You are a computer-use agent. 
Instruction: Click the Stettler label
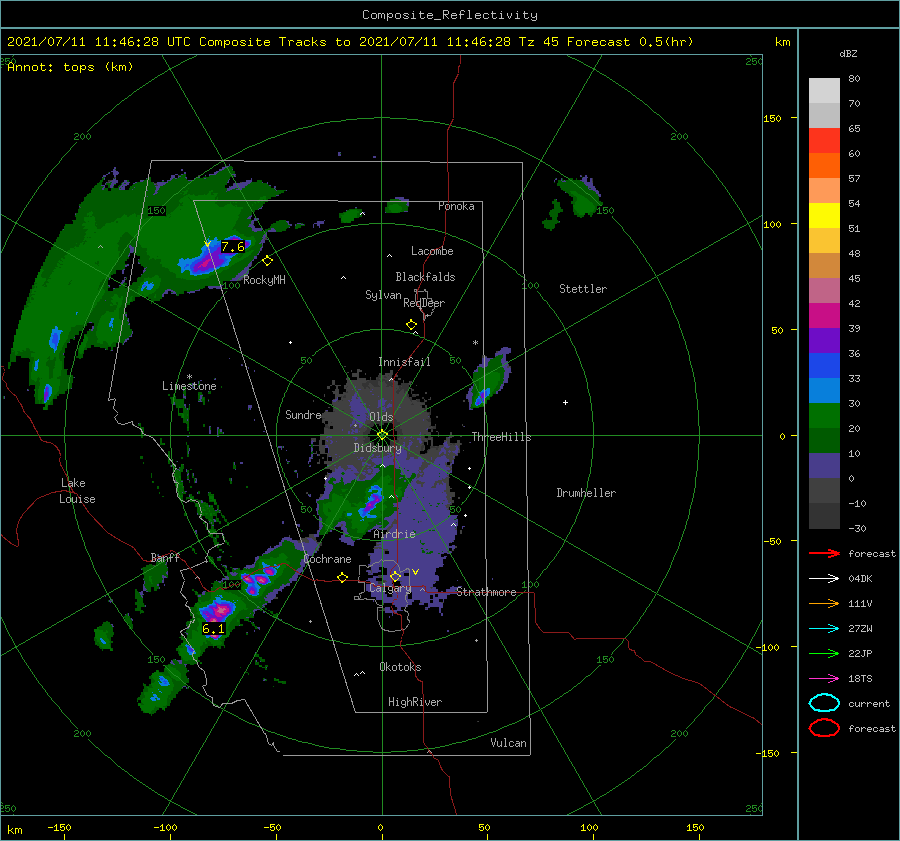tap(583, 289)
